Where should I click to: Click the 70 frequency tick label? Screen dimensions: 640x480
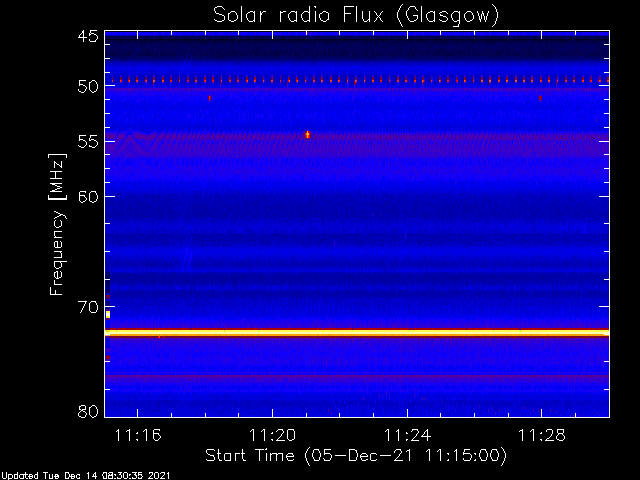tap(88, 307)
